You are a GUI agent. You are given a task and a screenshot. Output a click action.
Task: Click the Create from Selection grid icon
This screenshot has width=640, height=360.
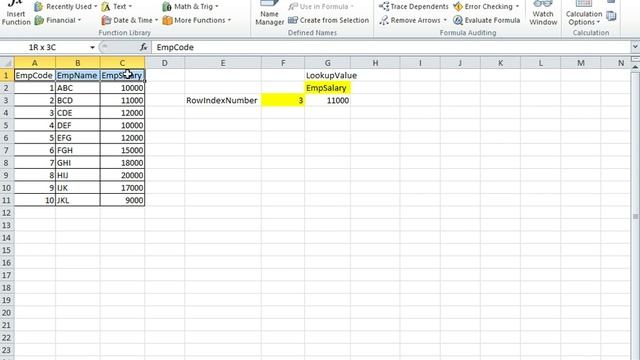[x=293, y=20]
